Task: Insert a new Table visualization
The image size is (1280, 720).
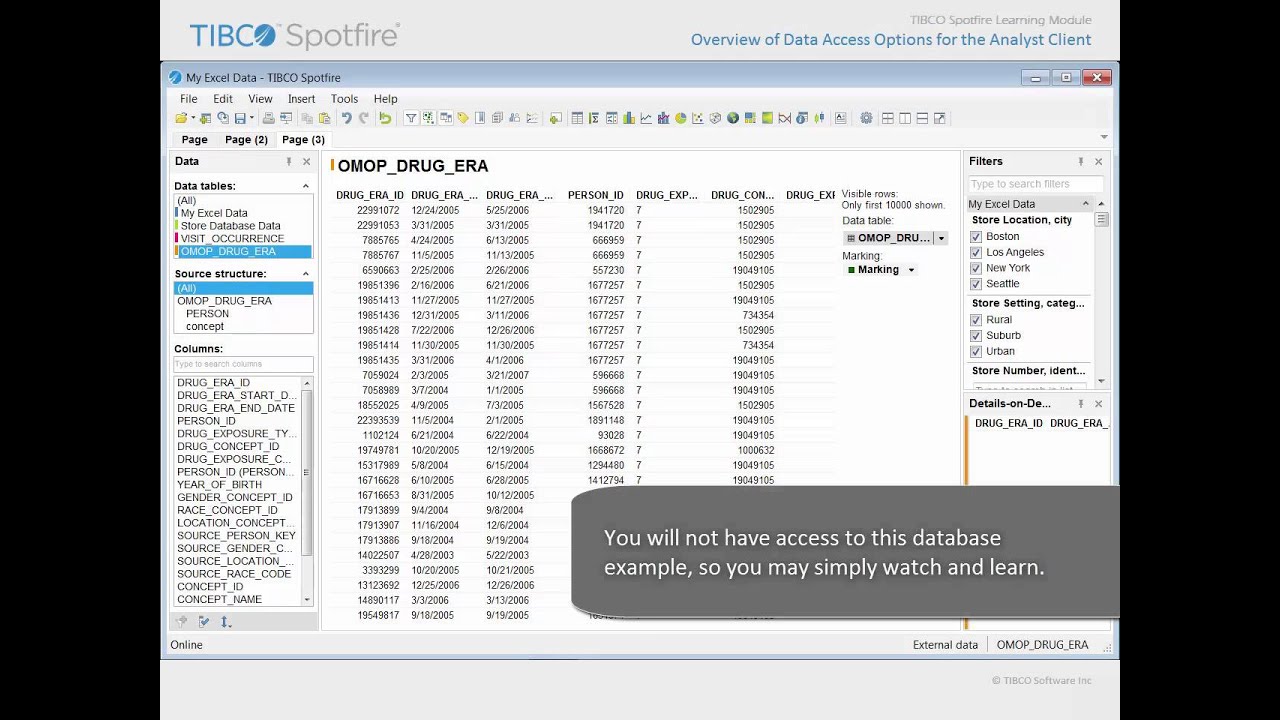Action: 577,118
